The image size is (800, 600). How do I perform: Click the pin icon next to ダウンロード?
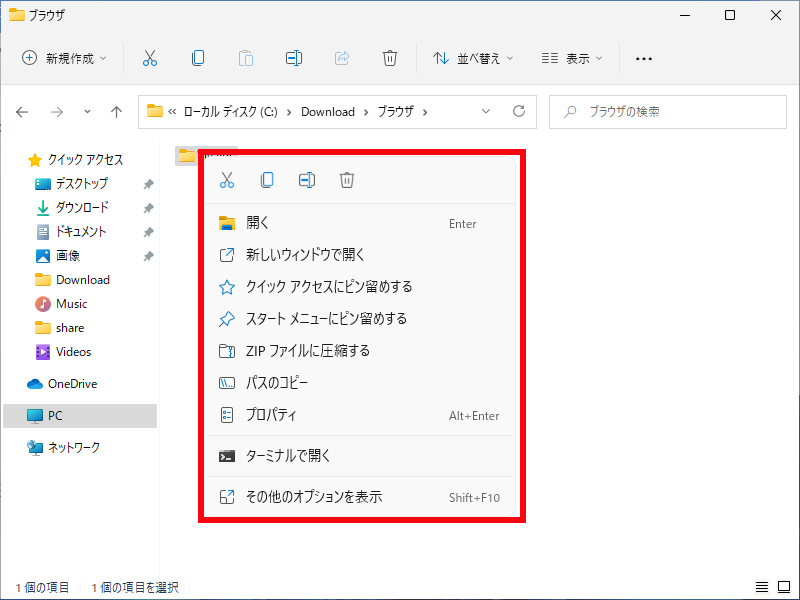pyautogui.click(x=148, y=208)
